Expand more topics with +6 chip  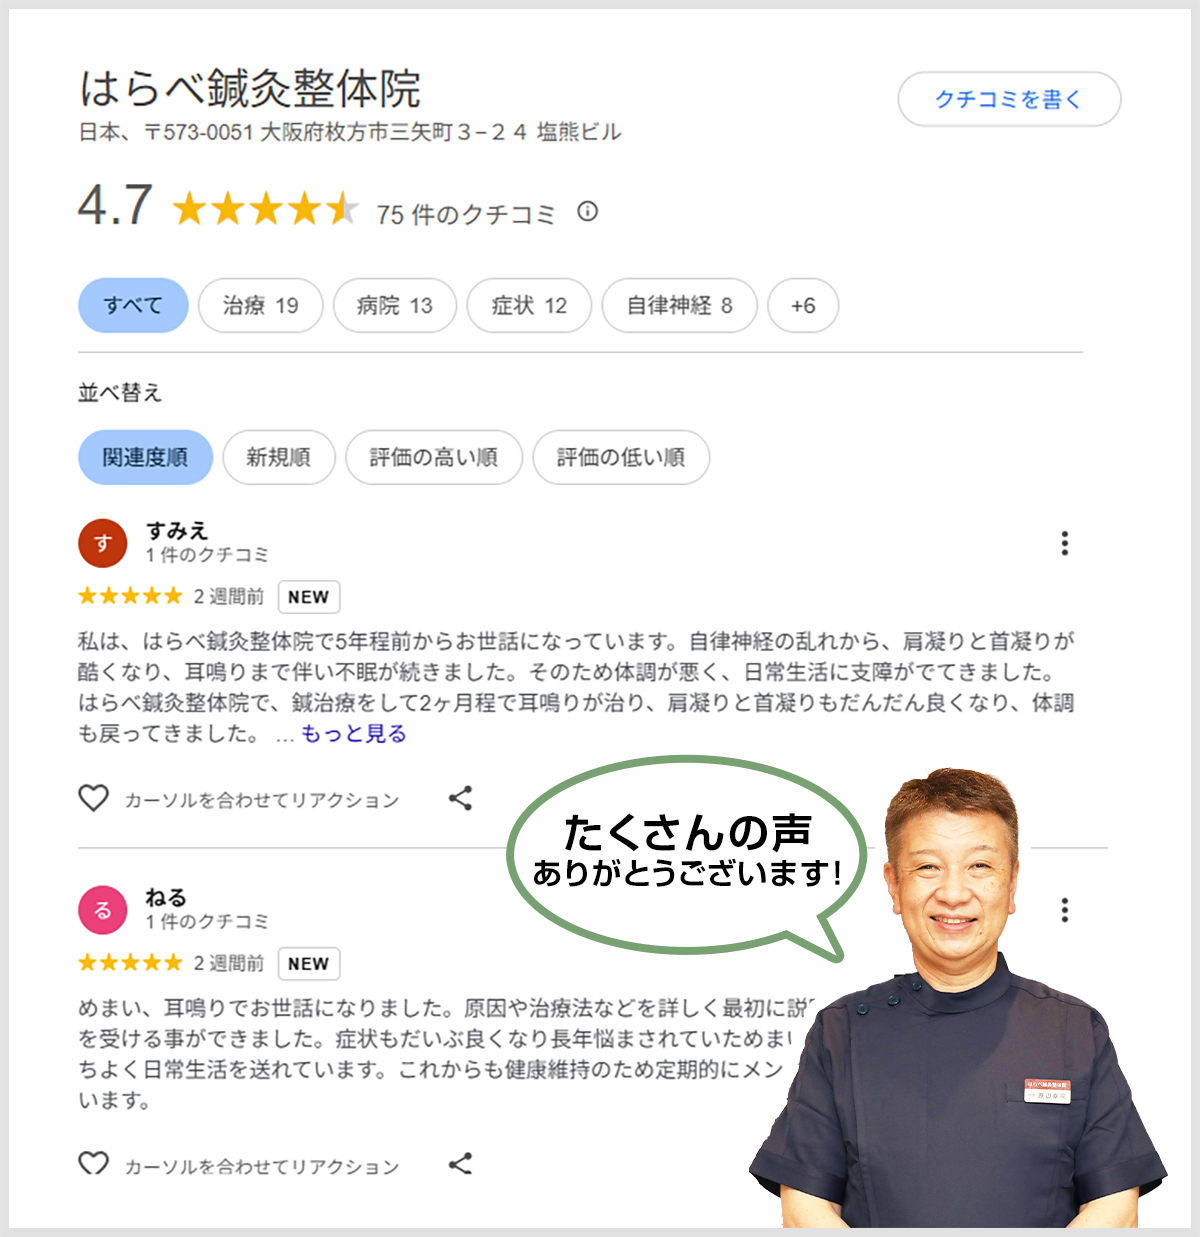pos(803,305)
